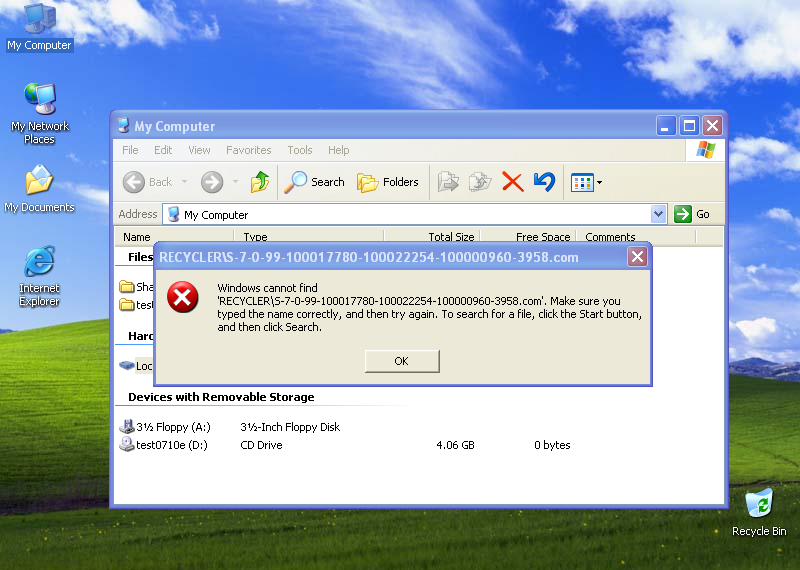Click the '4.06 GB' total size value
The height and width of the screenshot is (570, 800).
(x=455, y=445)
